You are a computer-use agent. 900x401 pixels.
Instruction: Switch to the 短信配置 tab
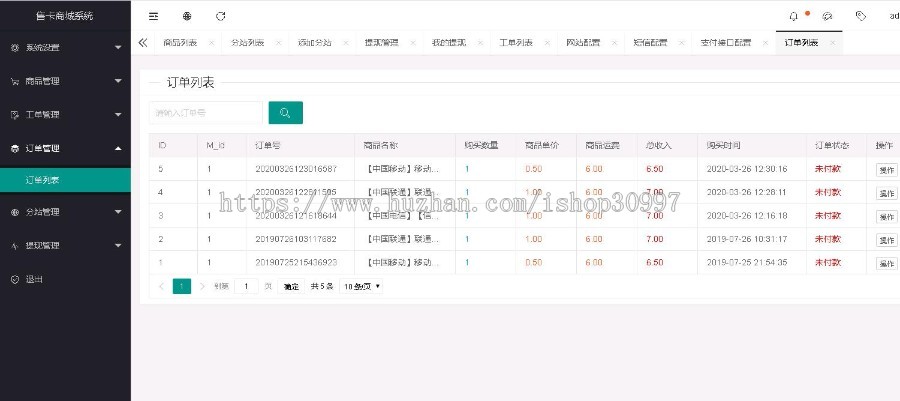click(650, 43)
